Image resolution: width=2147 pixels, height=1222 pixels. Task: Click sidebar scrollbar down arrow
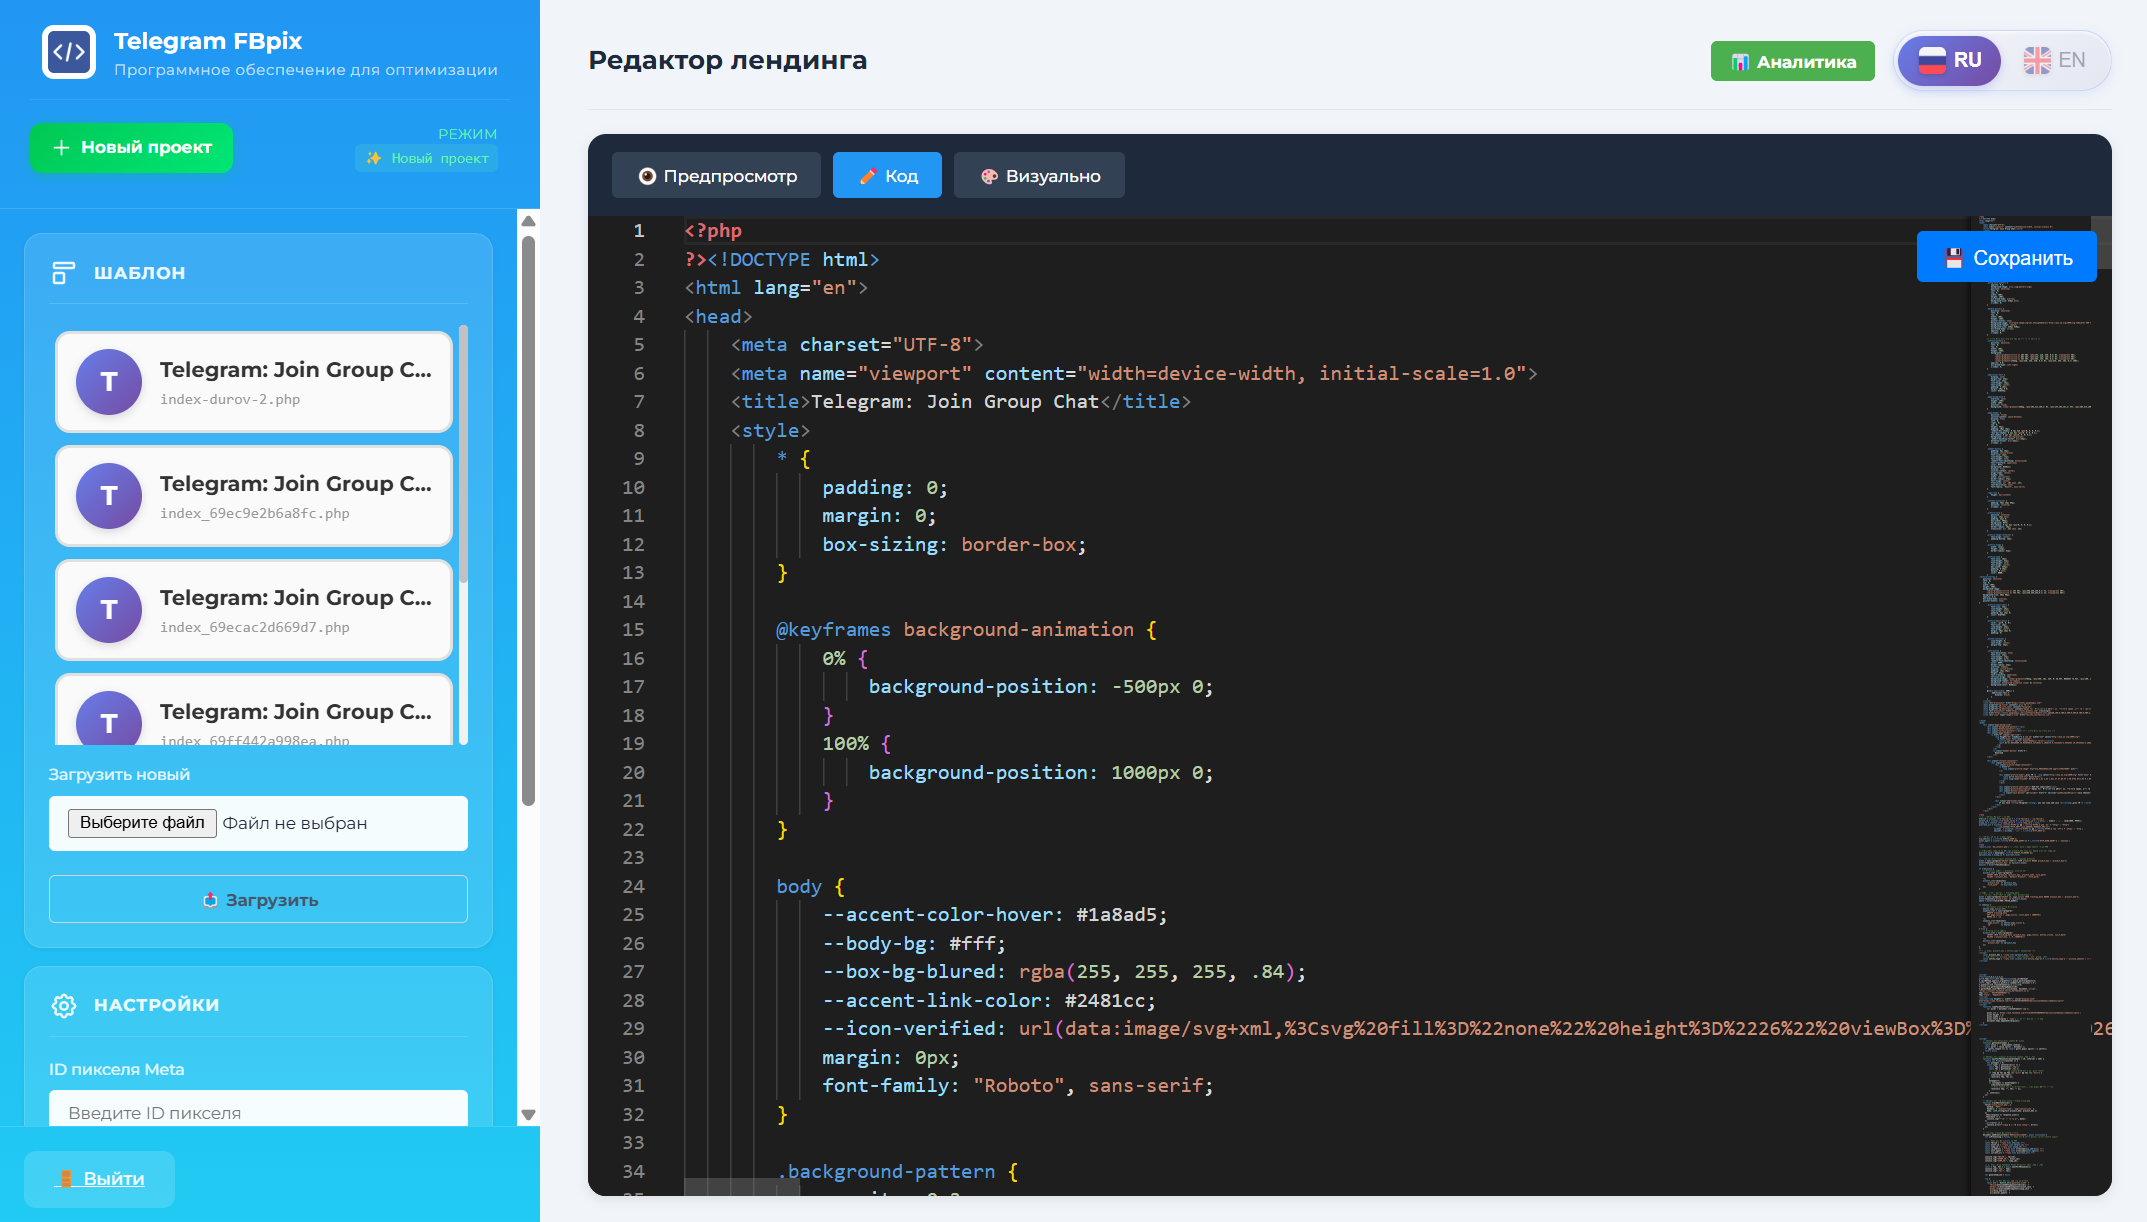pyautogui.click(x=529, y=1114)
